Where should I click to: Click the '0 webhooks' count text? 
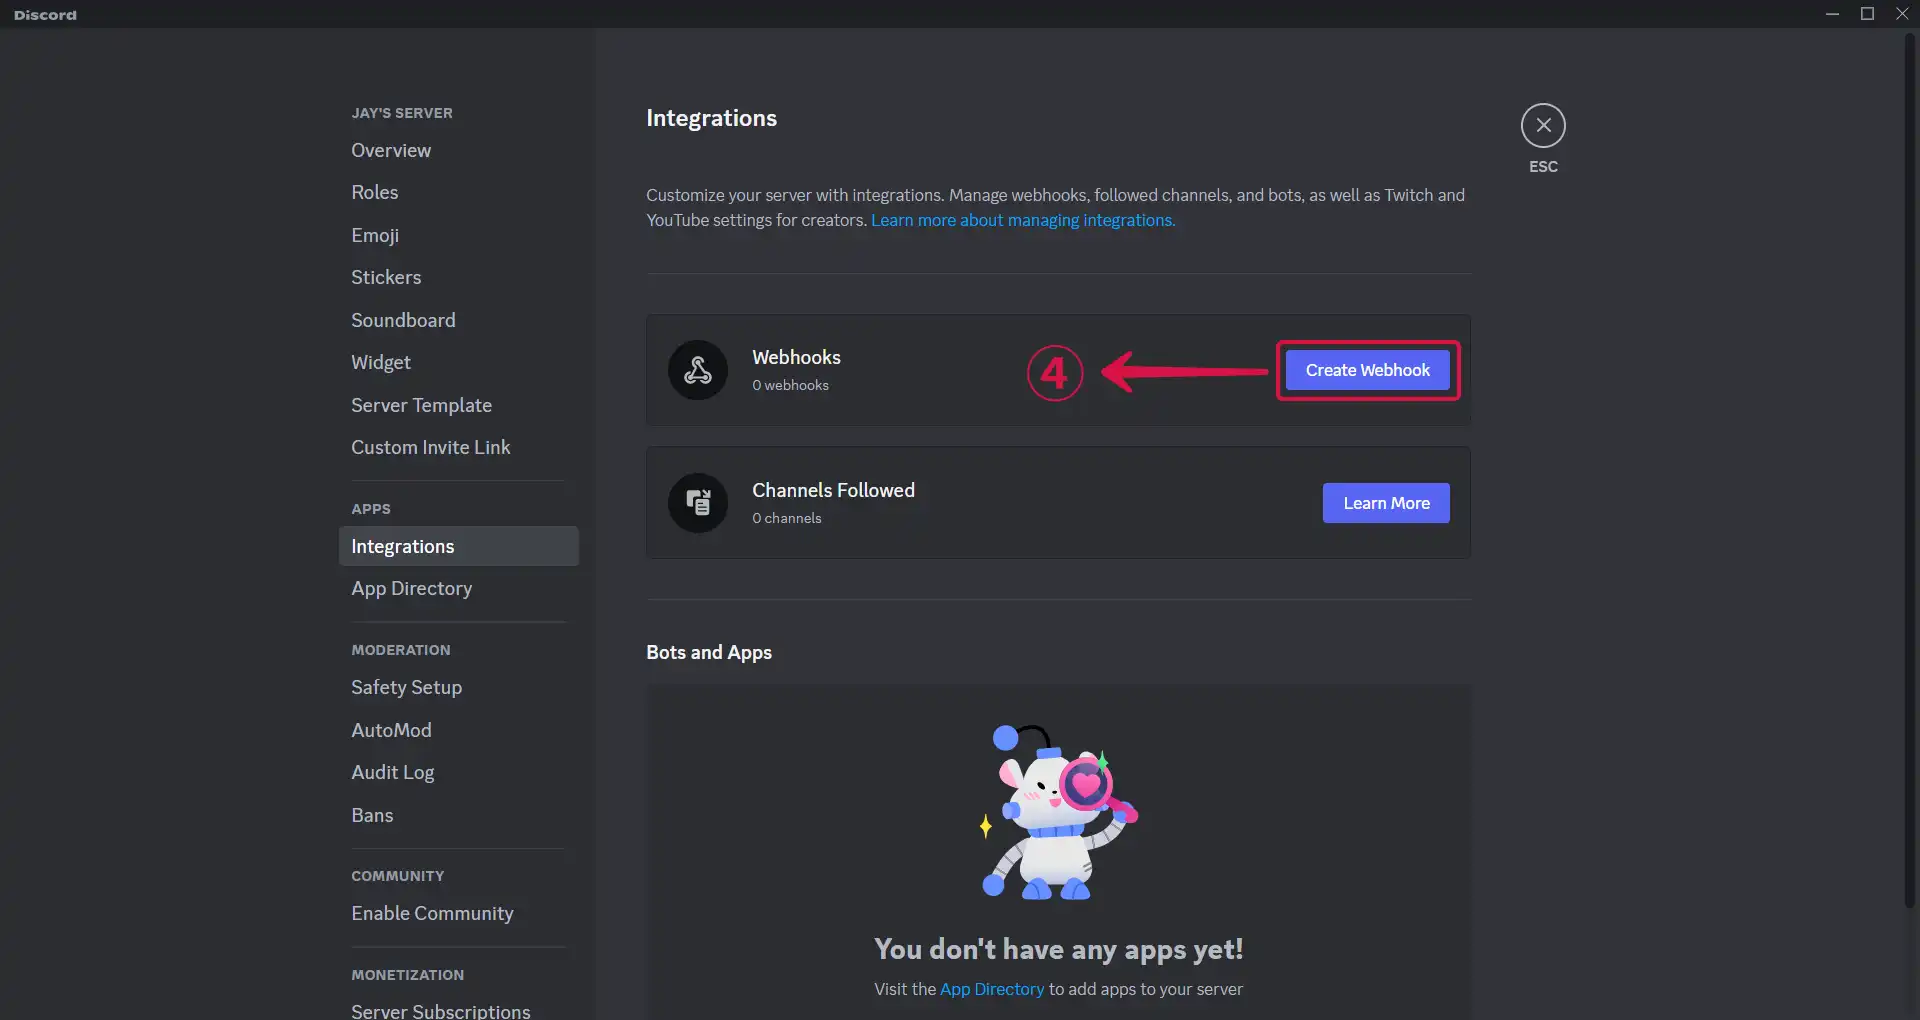pyautogui.click(x=790, y=385)
